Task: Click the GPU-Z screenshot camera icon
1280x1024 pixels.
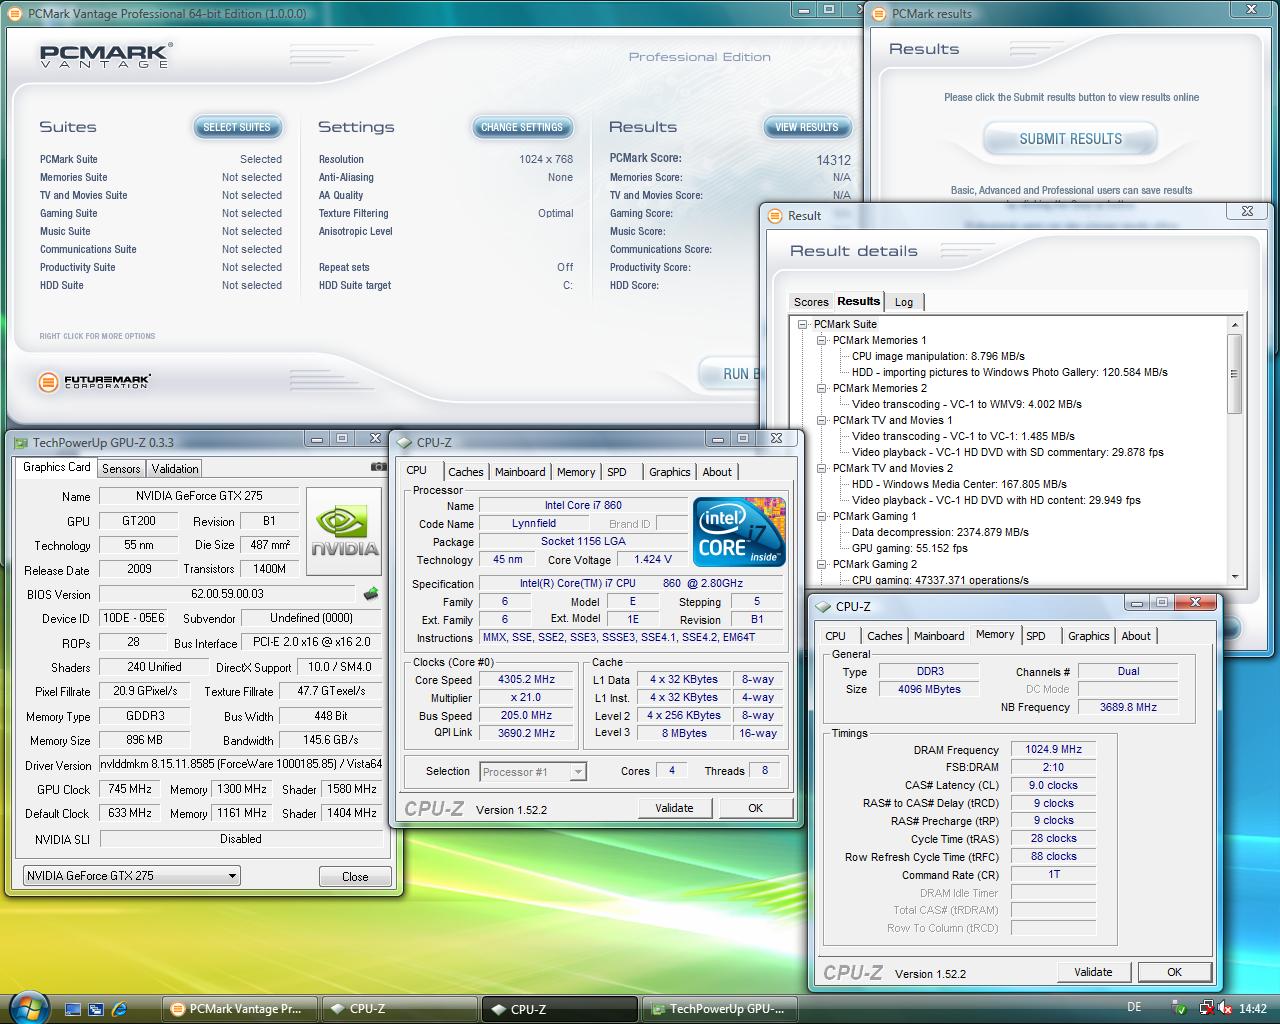Action: pyautogui.click(x=378, y=467)
